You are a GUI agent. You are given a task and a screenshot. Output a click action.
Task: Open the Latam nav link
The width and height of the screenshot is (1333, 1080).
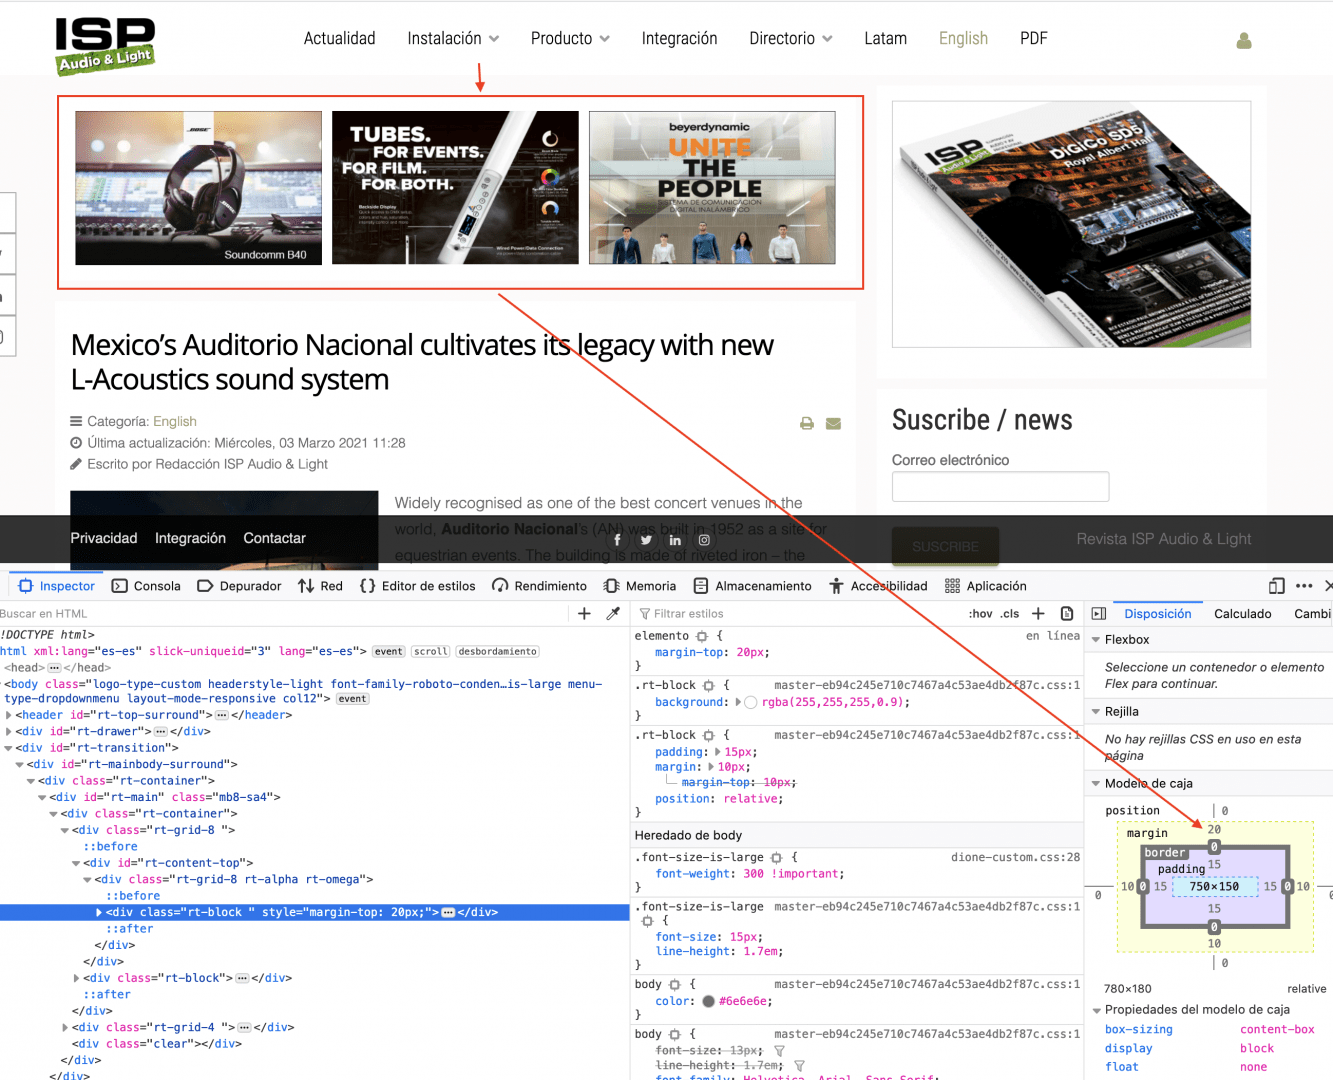[886, 38]
